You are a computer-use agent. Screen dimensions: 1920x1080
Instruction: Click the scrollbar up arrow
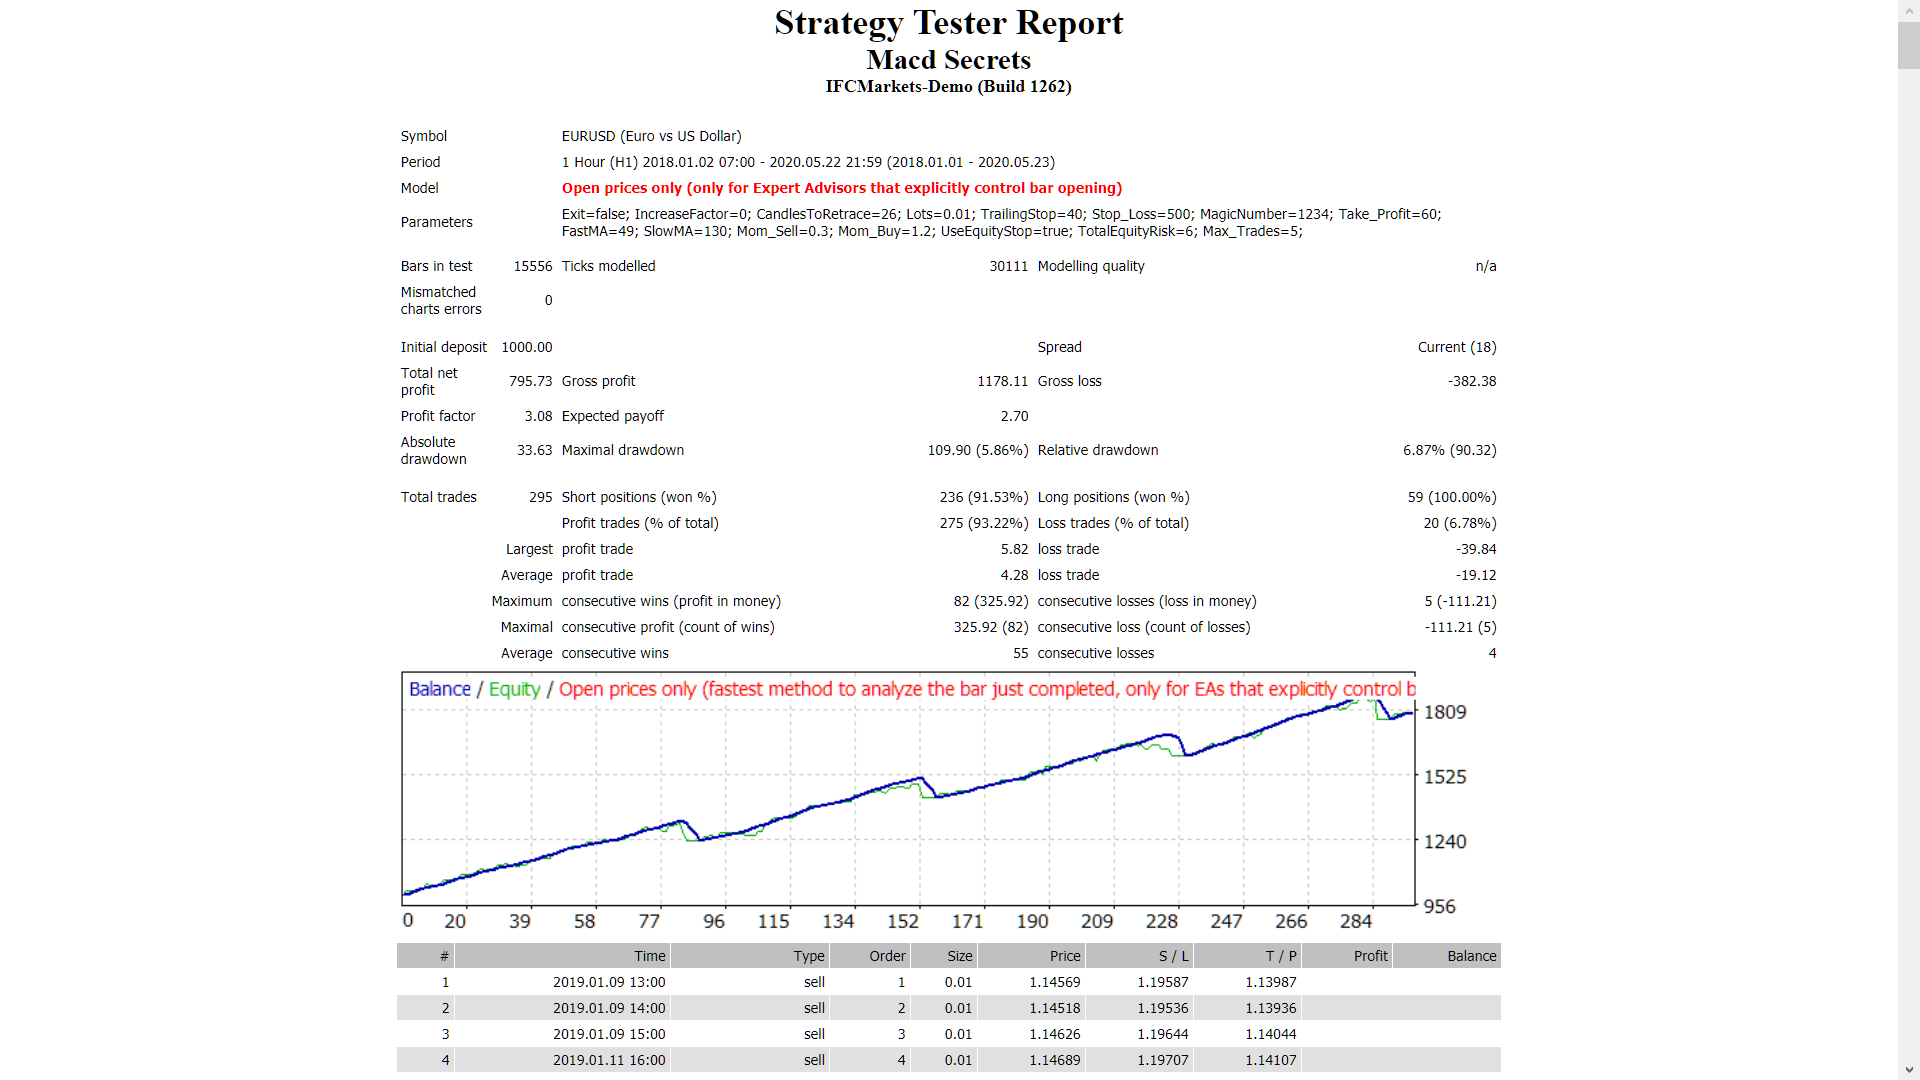pos(1908,9)
